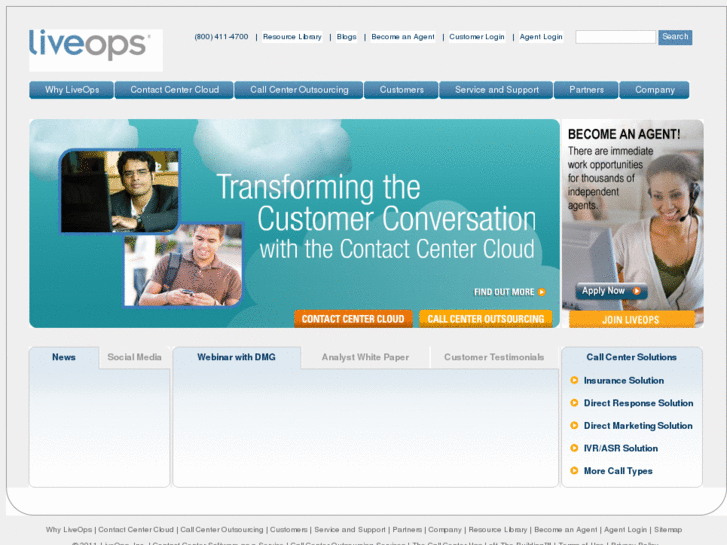Open the Customer Login link
727x545 pixels.
477,37
